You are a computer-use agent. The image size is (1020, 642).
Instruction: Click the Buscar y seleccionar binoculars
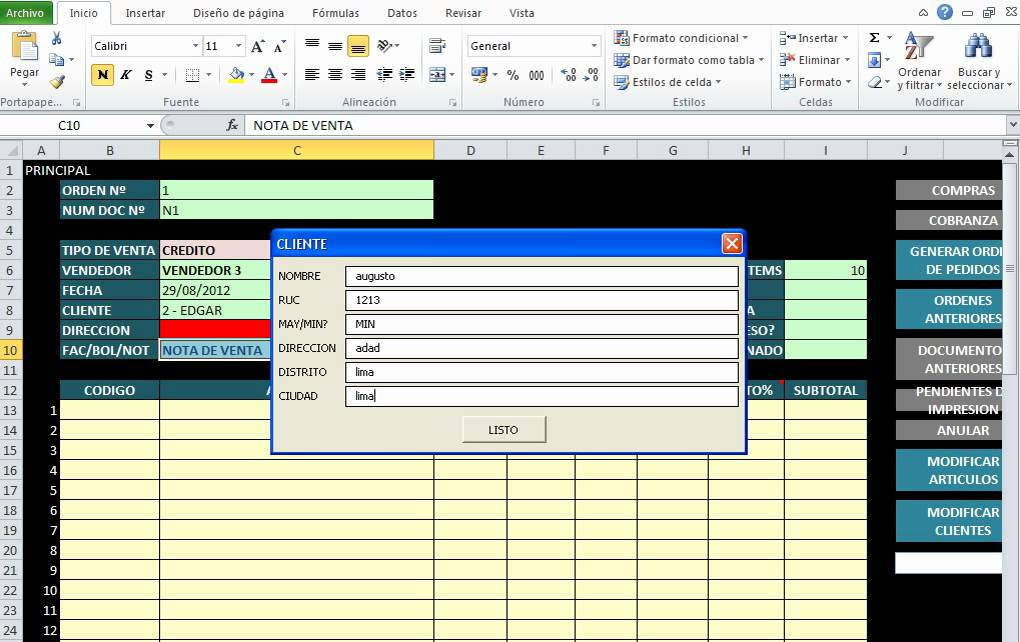(978, 46)
